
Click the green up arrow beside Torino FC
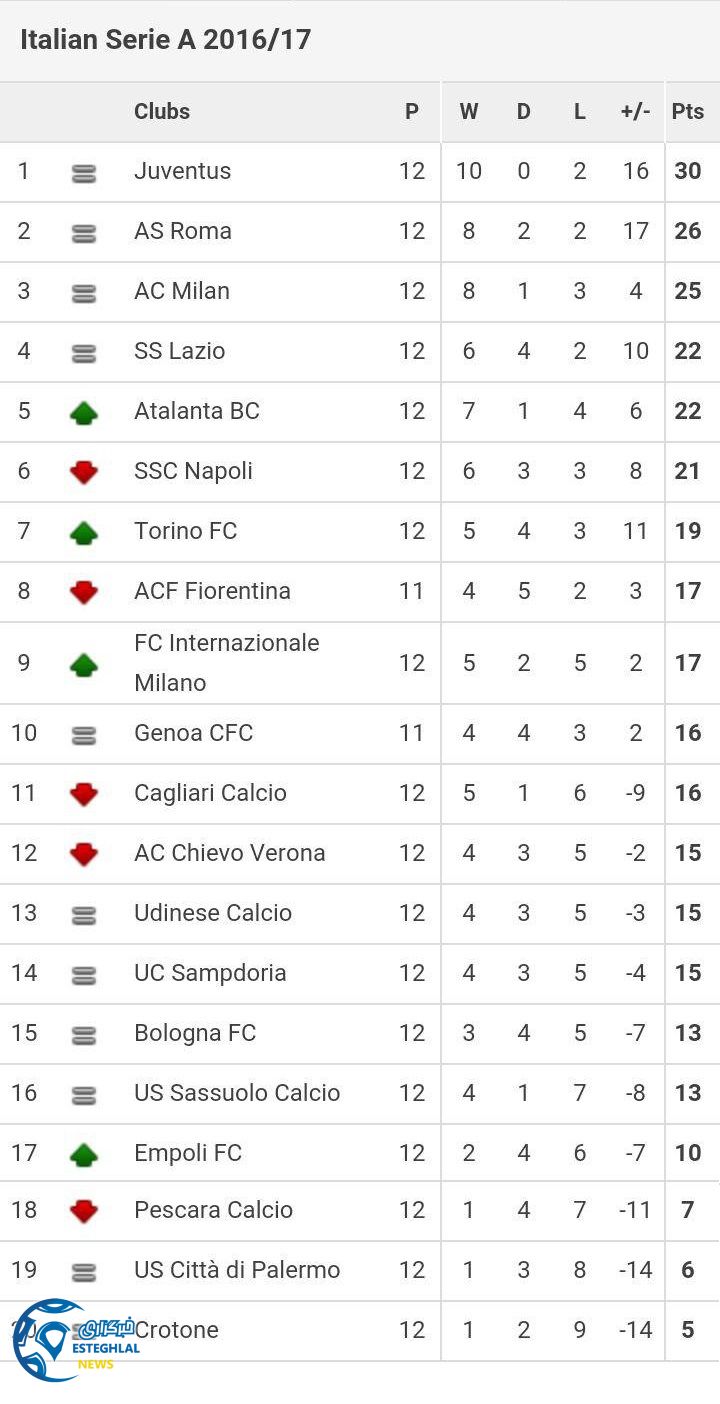(x=84, y=532)
